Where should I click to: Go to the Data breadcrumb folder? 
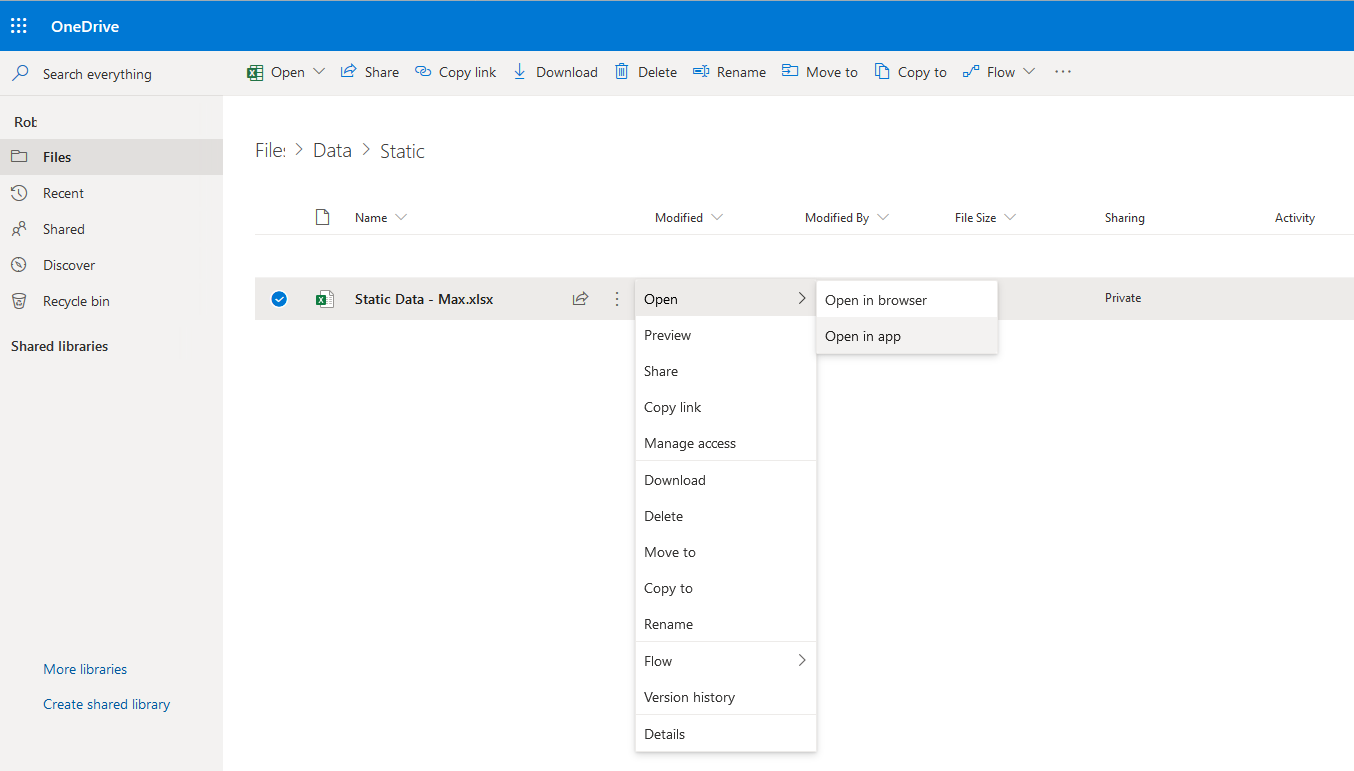(x=332, y=151)
